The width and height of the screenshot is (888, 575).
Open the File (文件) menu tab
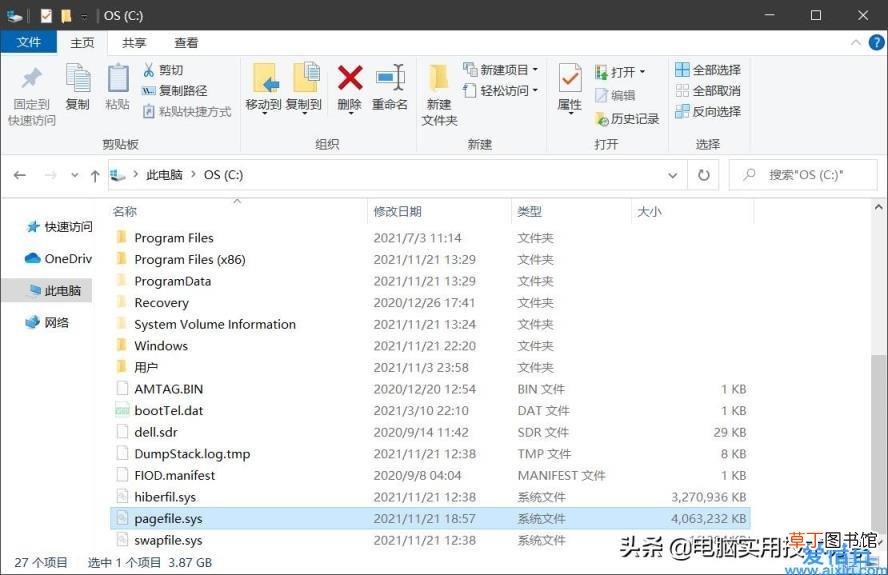click(28, 42)
